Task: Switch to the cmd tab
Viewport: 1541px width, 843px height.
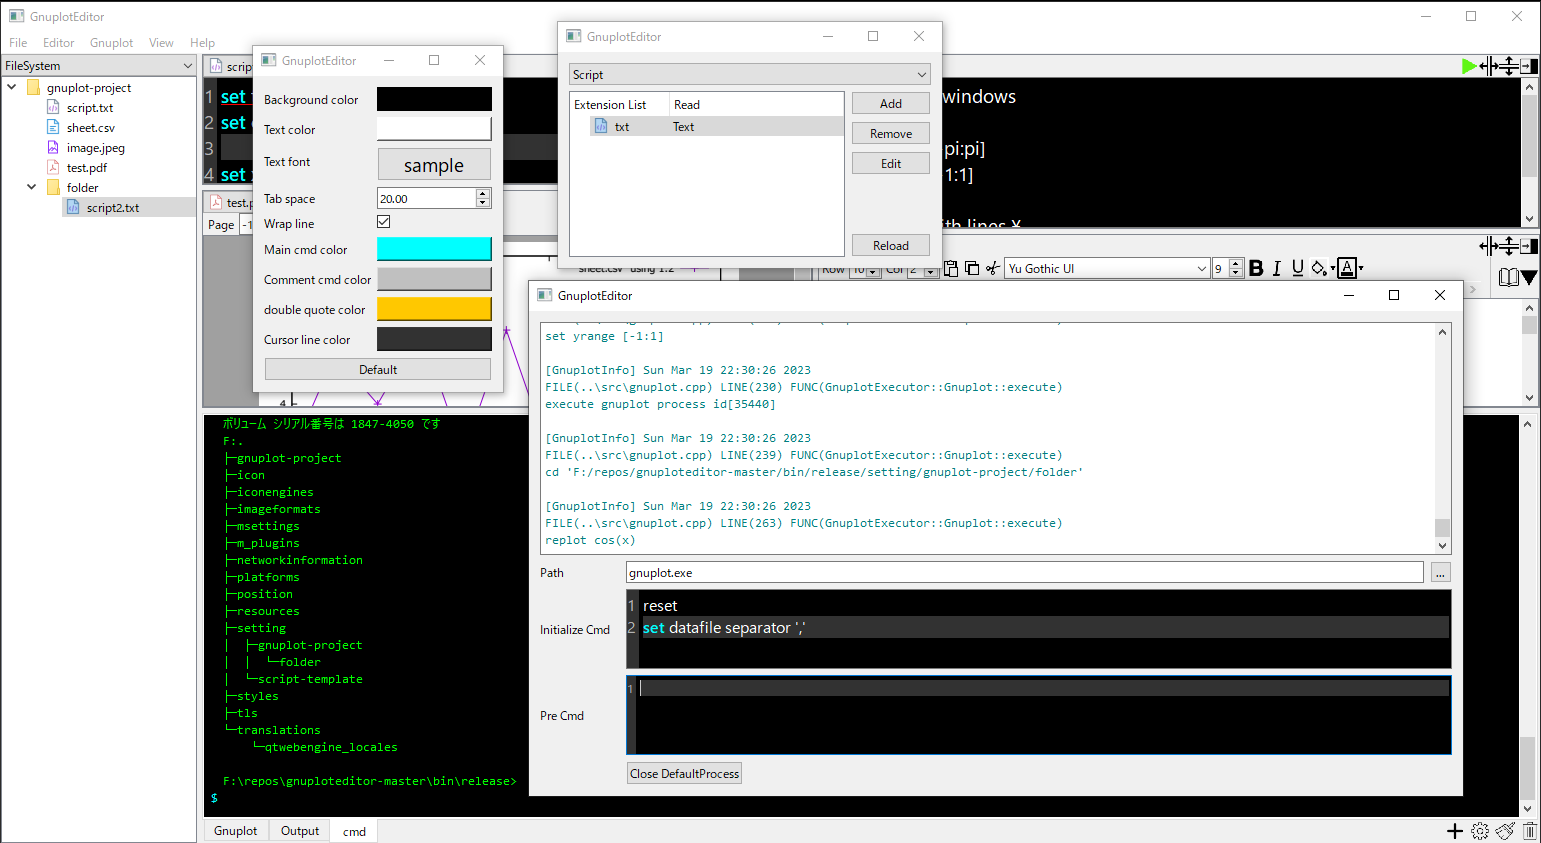Action: pos(354,832)
